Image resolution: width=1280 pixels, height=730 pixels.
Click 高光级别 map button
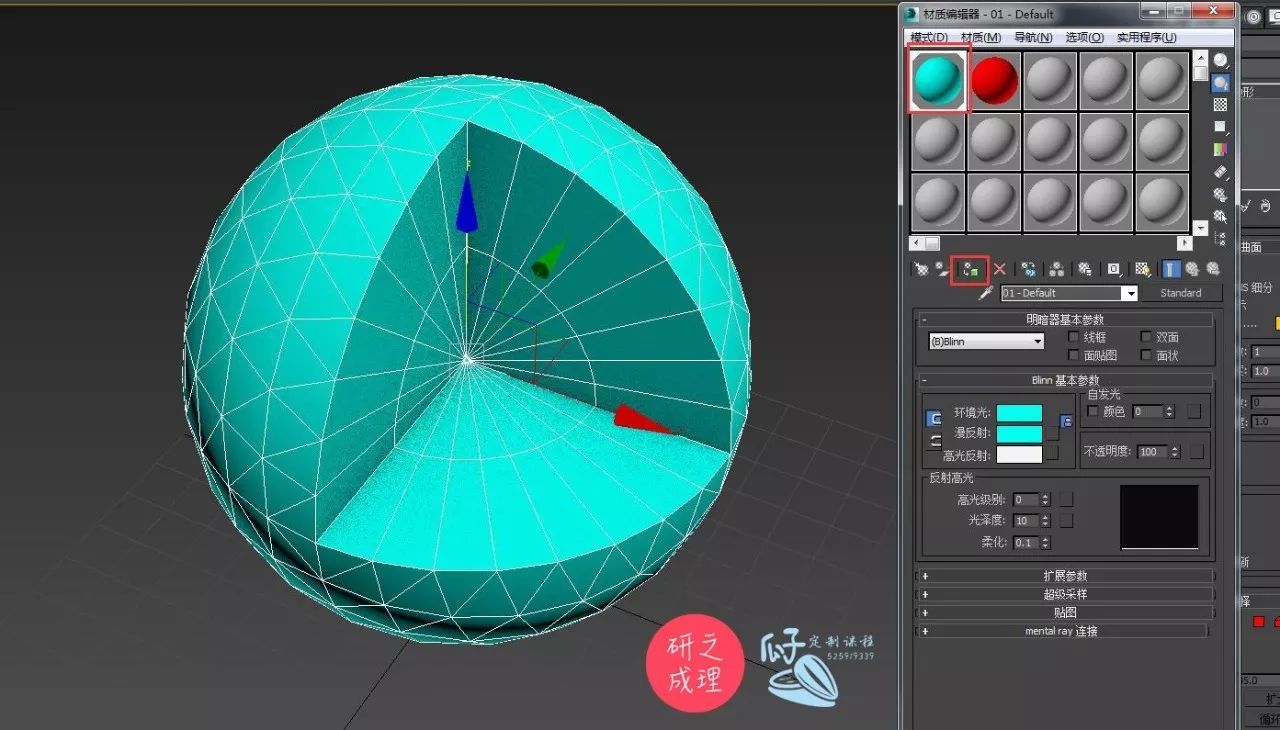(x=1066, y=499)
